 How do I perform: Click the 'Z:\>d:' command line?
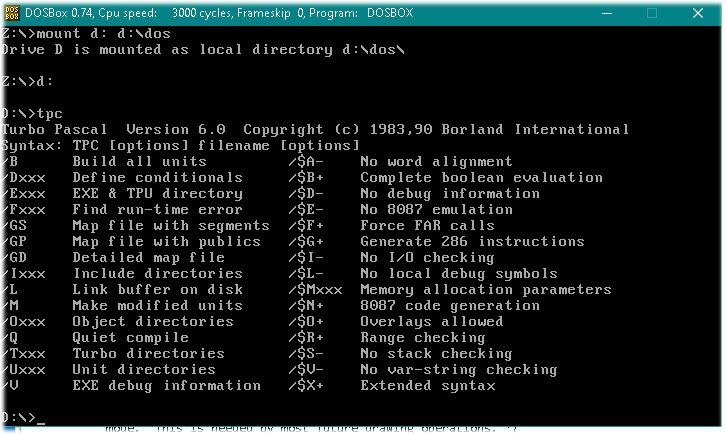[27, 82]
